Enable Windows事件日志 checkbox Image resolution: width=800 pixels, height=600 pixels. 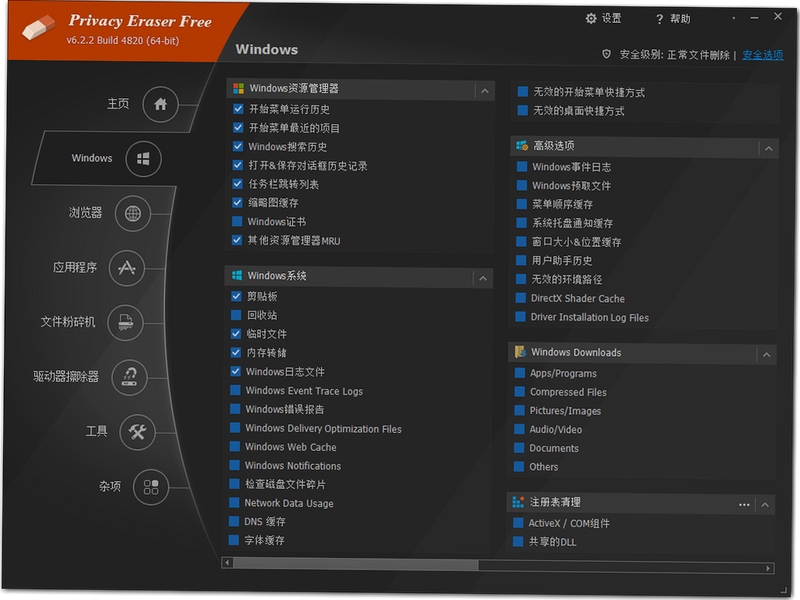click(522, 167)
